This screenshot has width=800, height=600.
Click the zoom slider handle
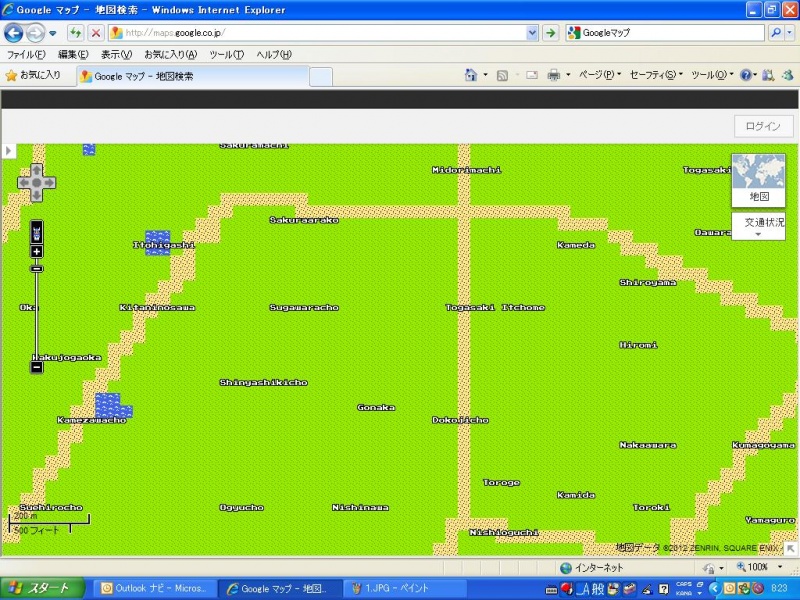(x=37, y=268)
